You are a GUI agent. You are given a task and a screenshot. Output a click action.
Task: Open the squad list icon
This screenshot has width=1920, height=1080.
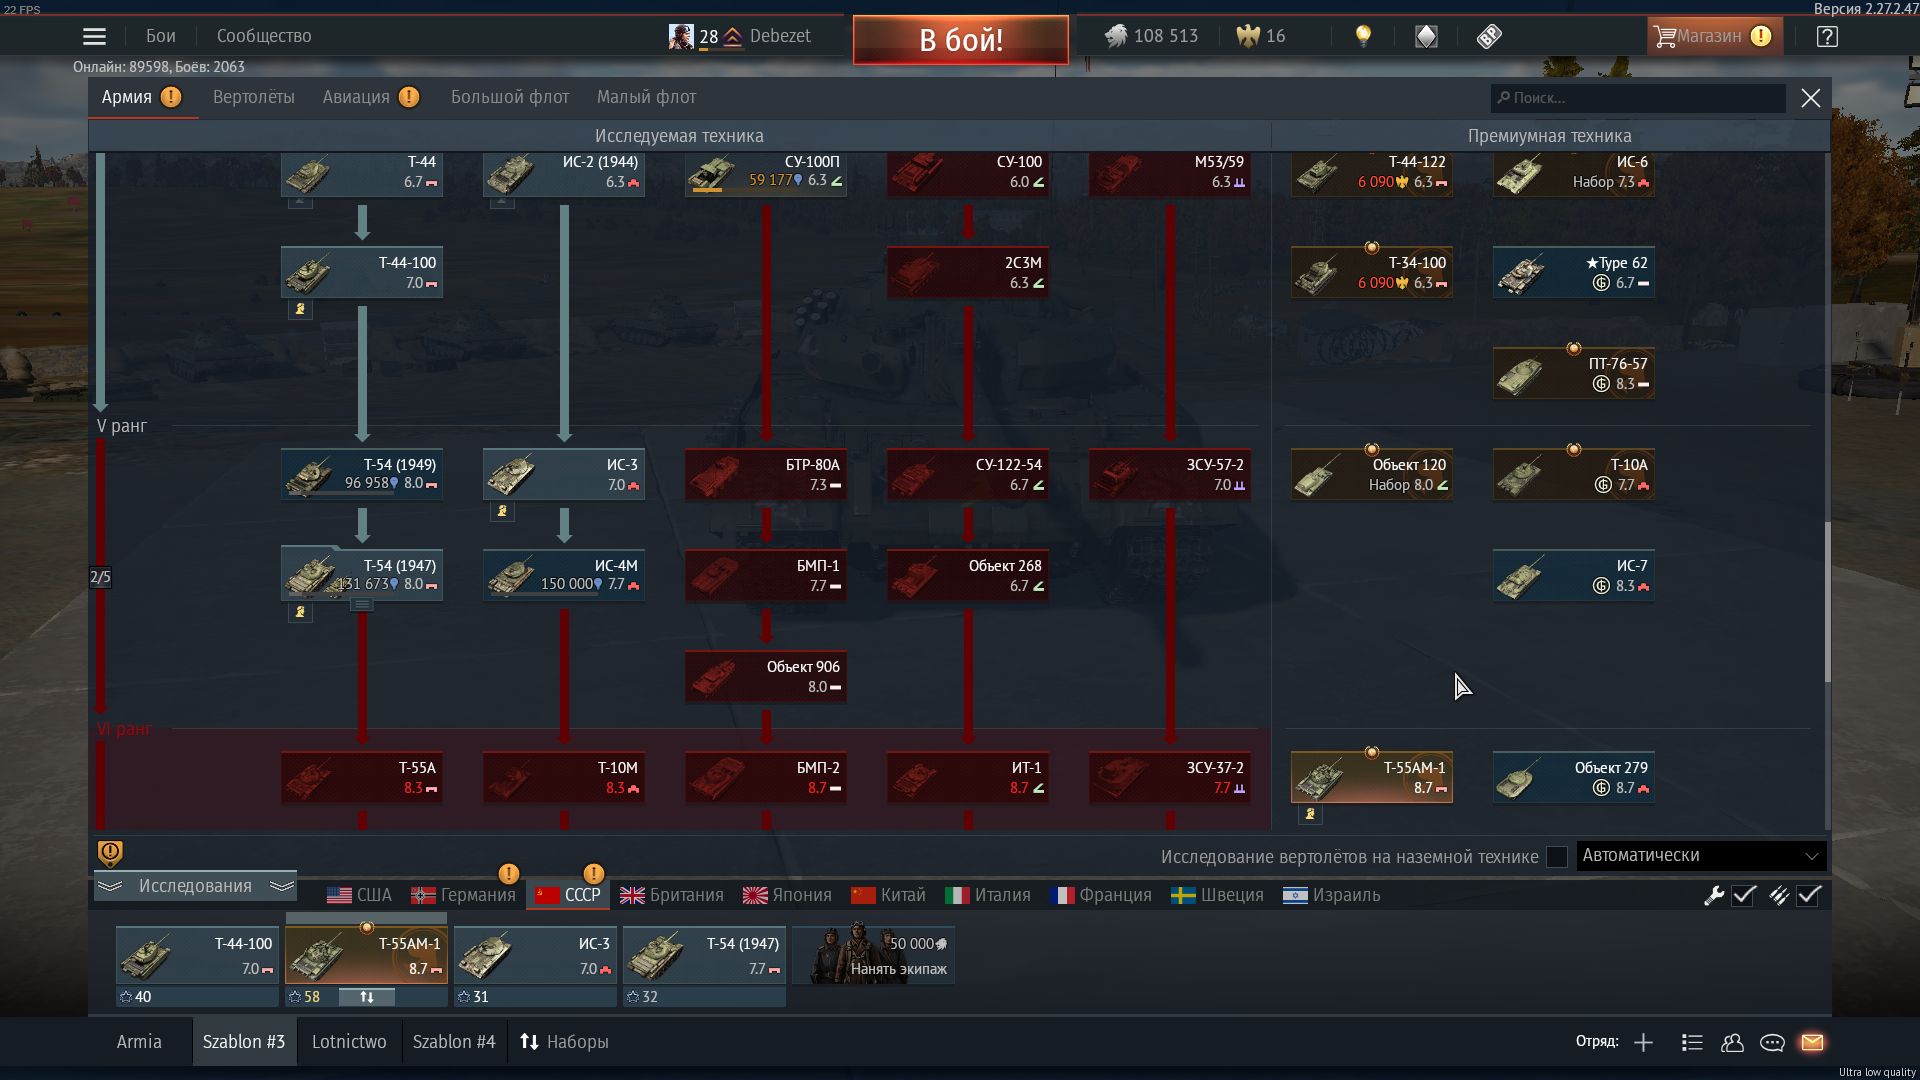coord(1692,1042)
